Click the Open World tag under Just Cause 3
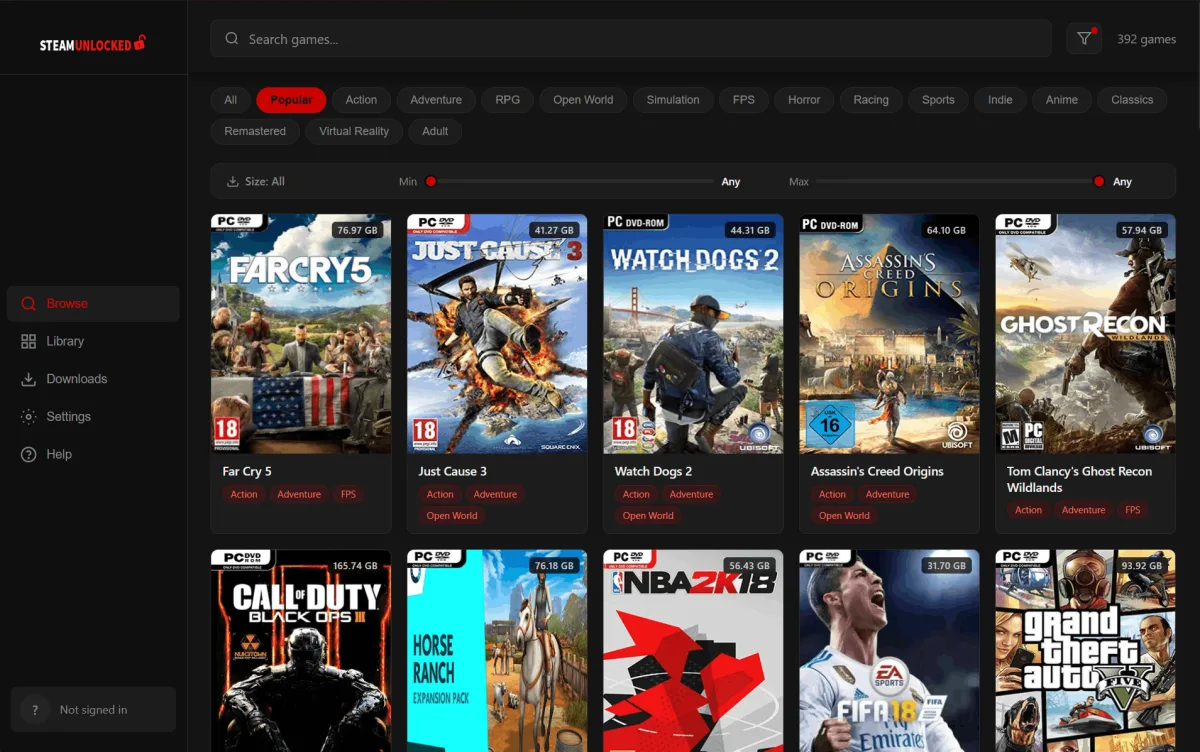This screenshot has height=752, width=1200. (x=452, y=516)
